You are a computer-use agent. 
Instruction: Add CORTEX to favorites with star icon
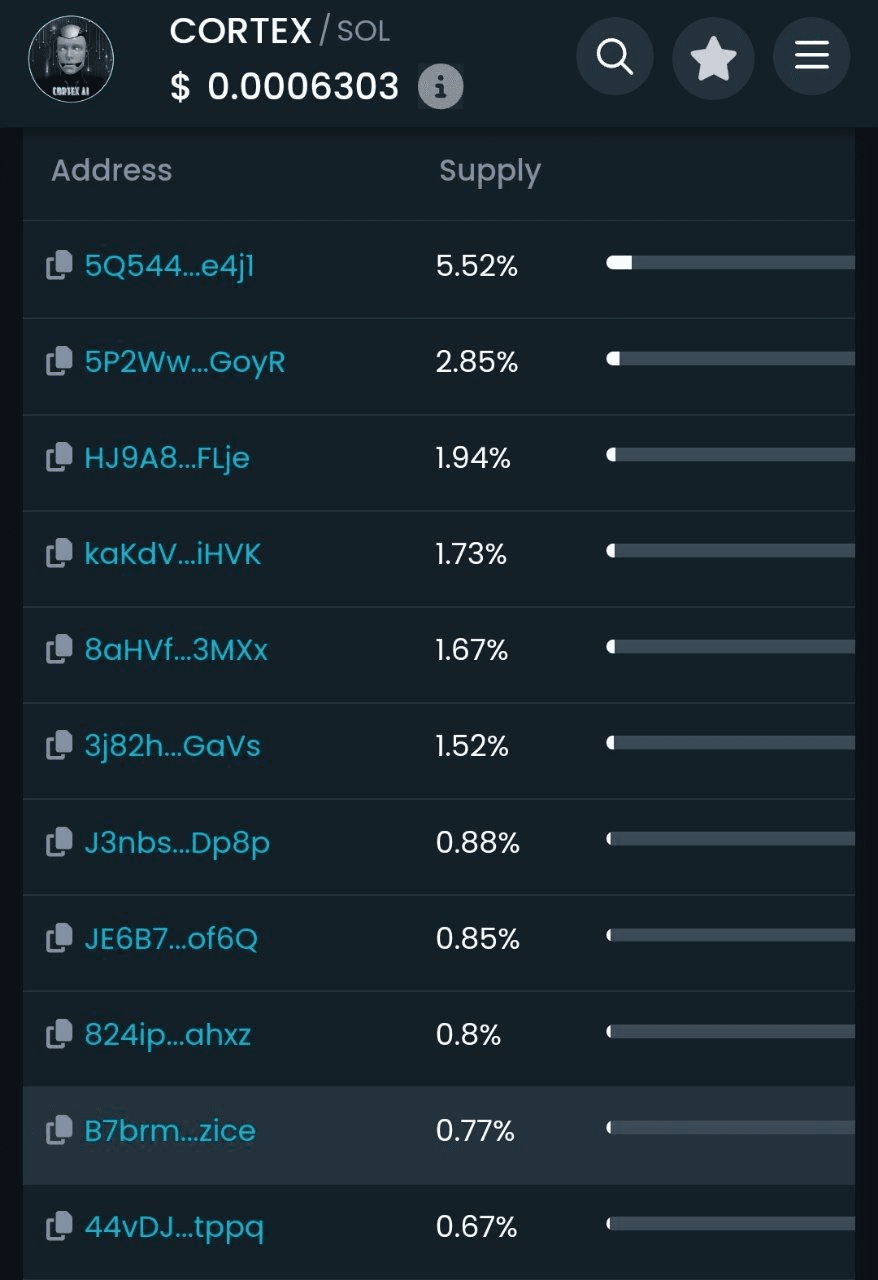[713, 58]
